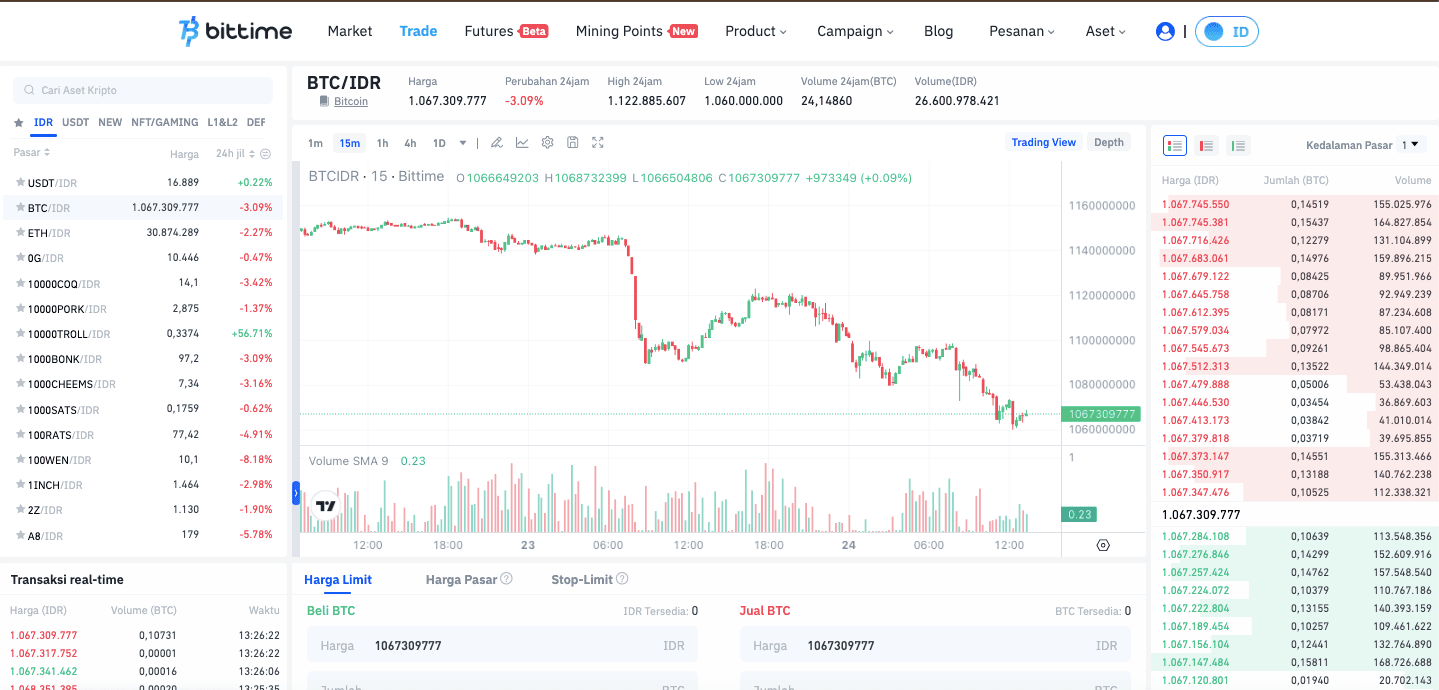Enter fullscreen mode on the chart

point(597,142)
